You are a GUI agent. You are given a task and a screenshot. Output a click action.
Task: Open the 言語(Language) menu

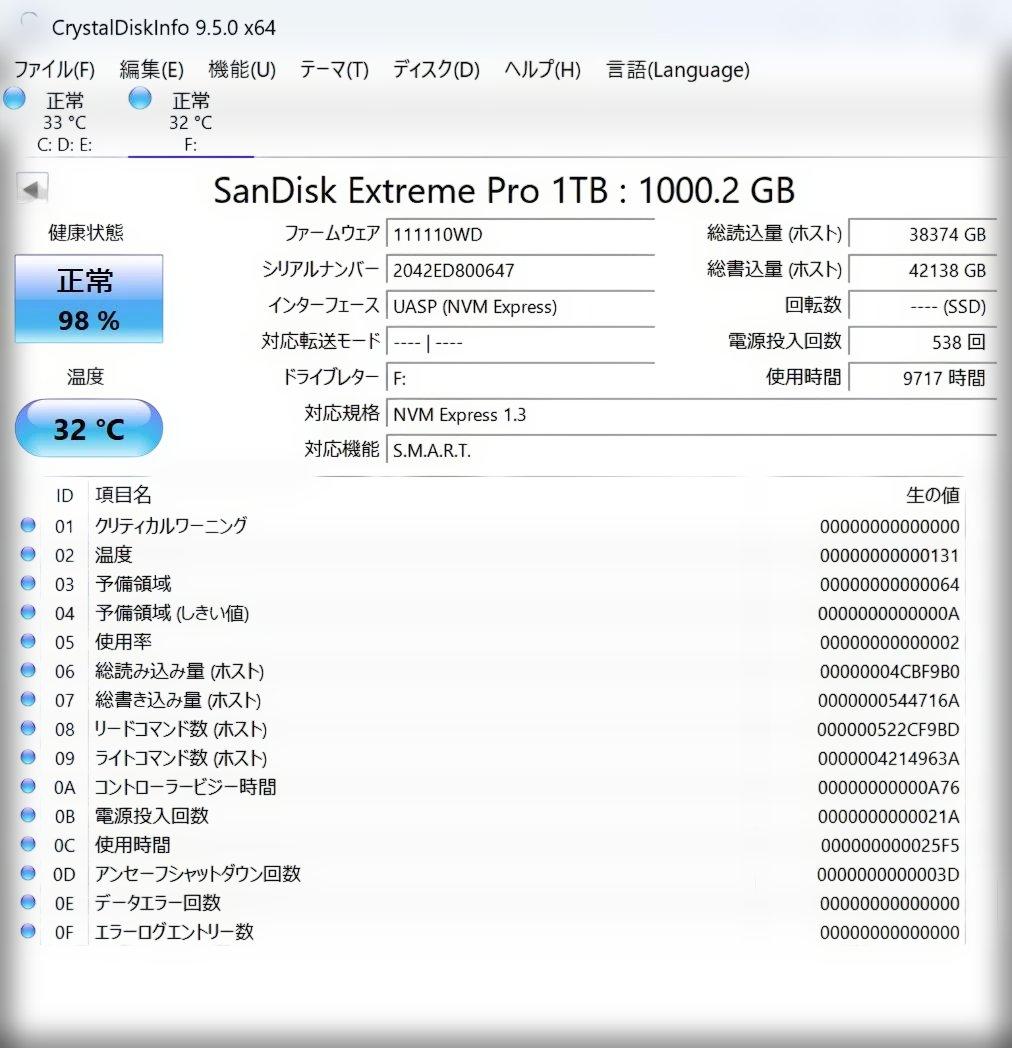click(676, 70)
